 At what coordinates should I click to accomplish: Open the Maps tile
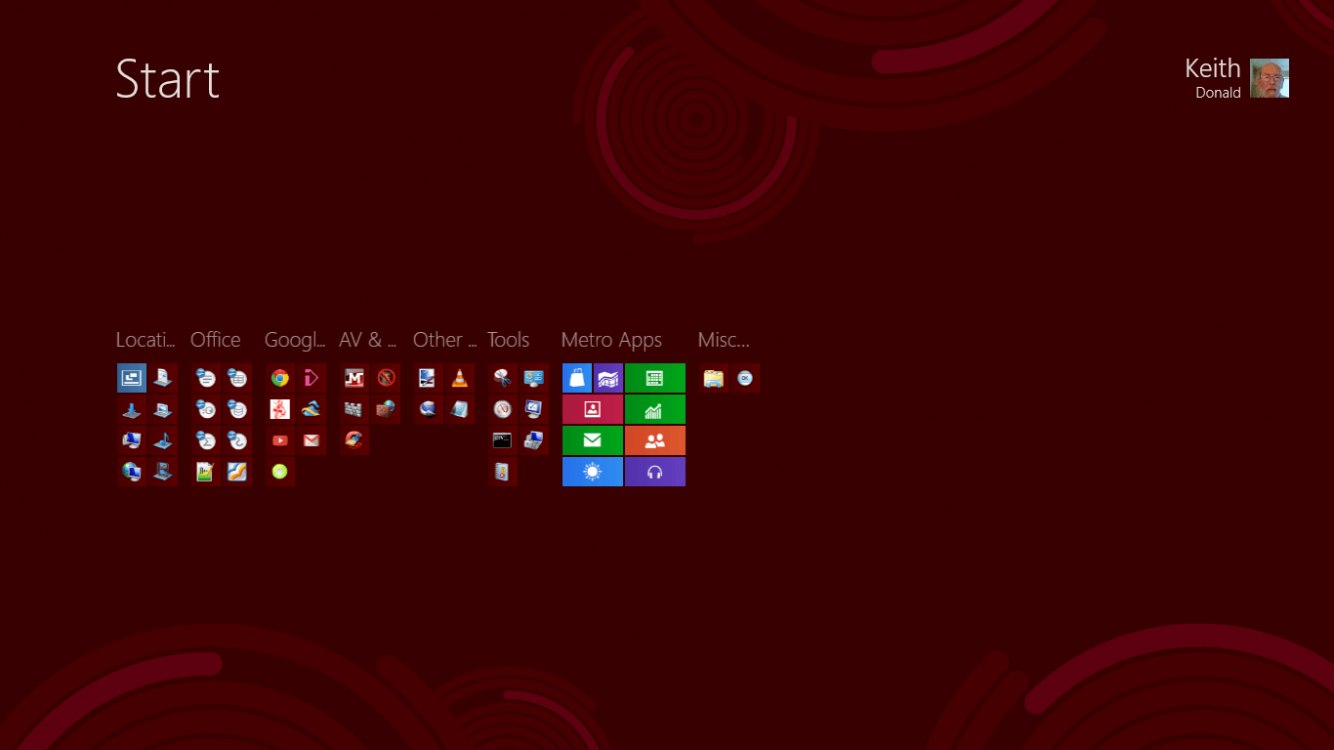pyautogui.click(x=608, y=378)
